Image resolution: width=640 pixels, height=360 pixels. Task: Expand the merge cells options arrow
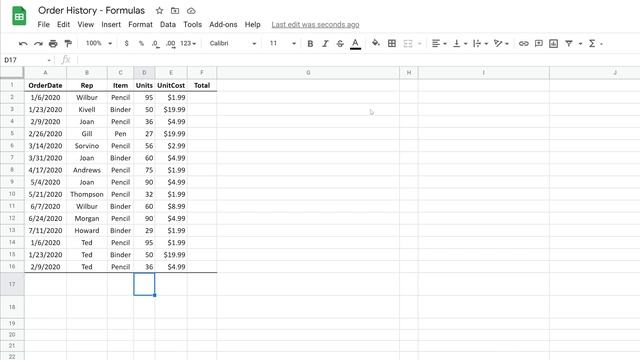(420, 44)
